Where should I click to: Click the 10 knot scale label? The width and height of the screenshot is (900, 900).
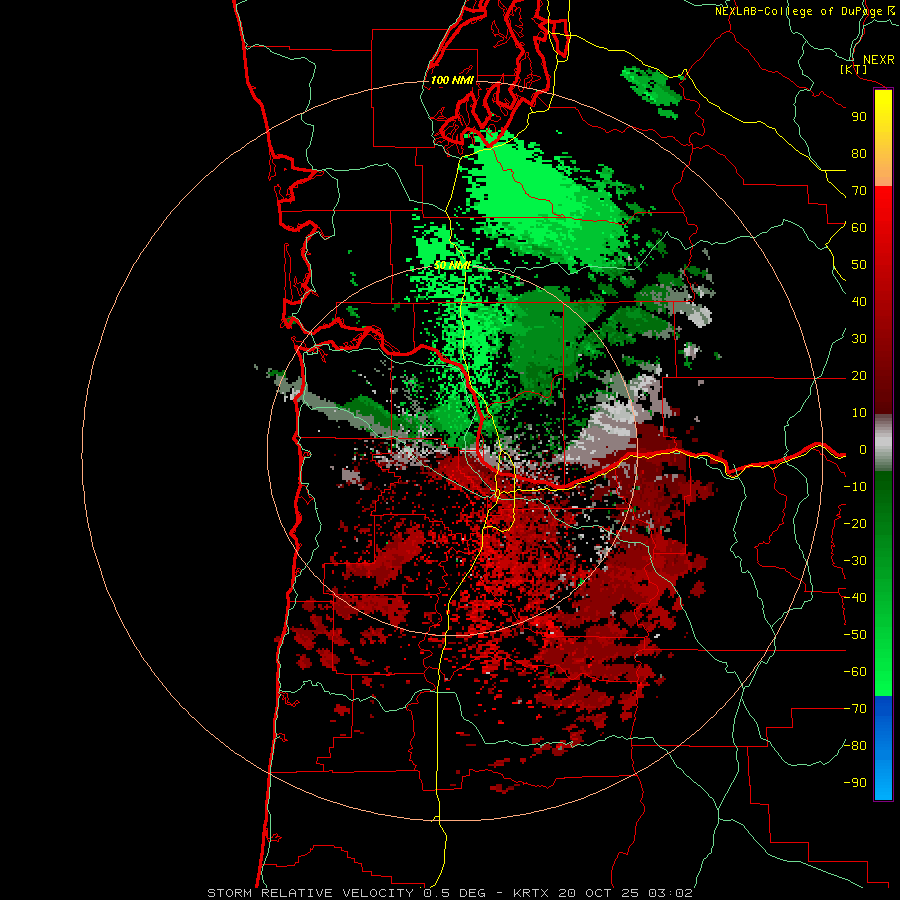(859, 413)
